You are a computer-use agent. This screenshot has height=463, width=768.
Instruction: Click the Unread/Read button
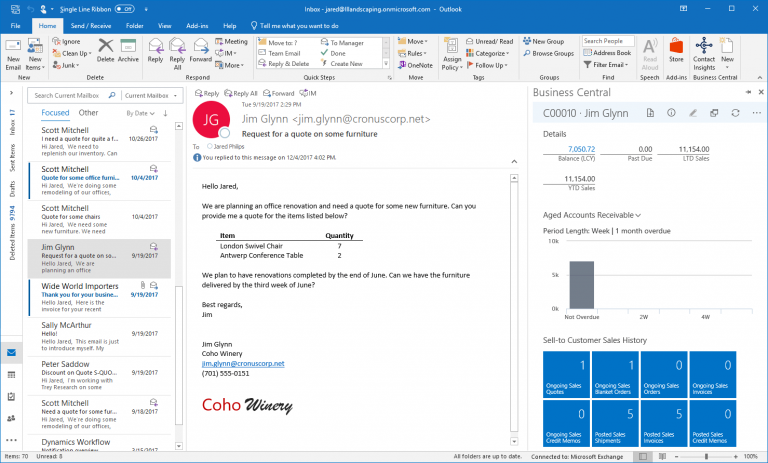489,42
